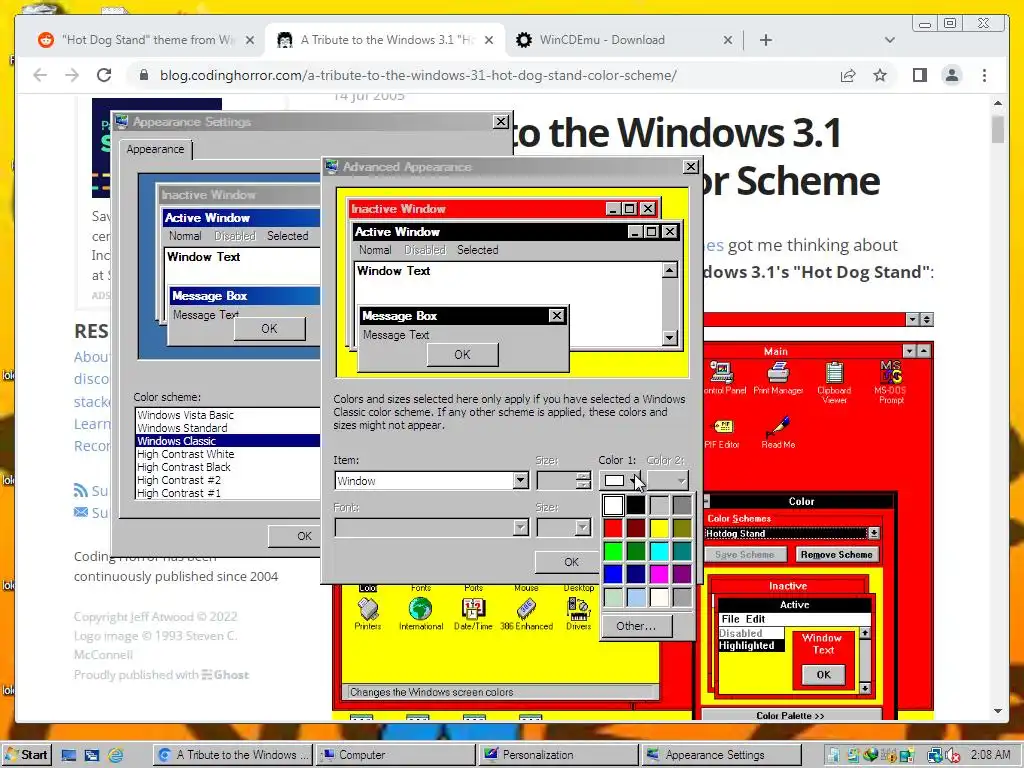This screenshot has height=768, width=1024.
Task: Switch to the Hot Dog Stand theme Reddit tab
Action: click(146, 40)
